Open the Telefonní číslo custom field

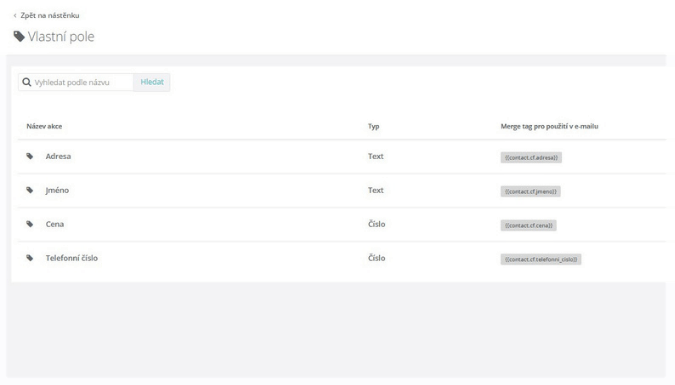click(x=72, y=258)
